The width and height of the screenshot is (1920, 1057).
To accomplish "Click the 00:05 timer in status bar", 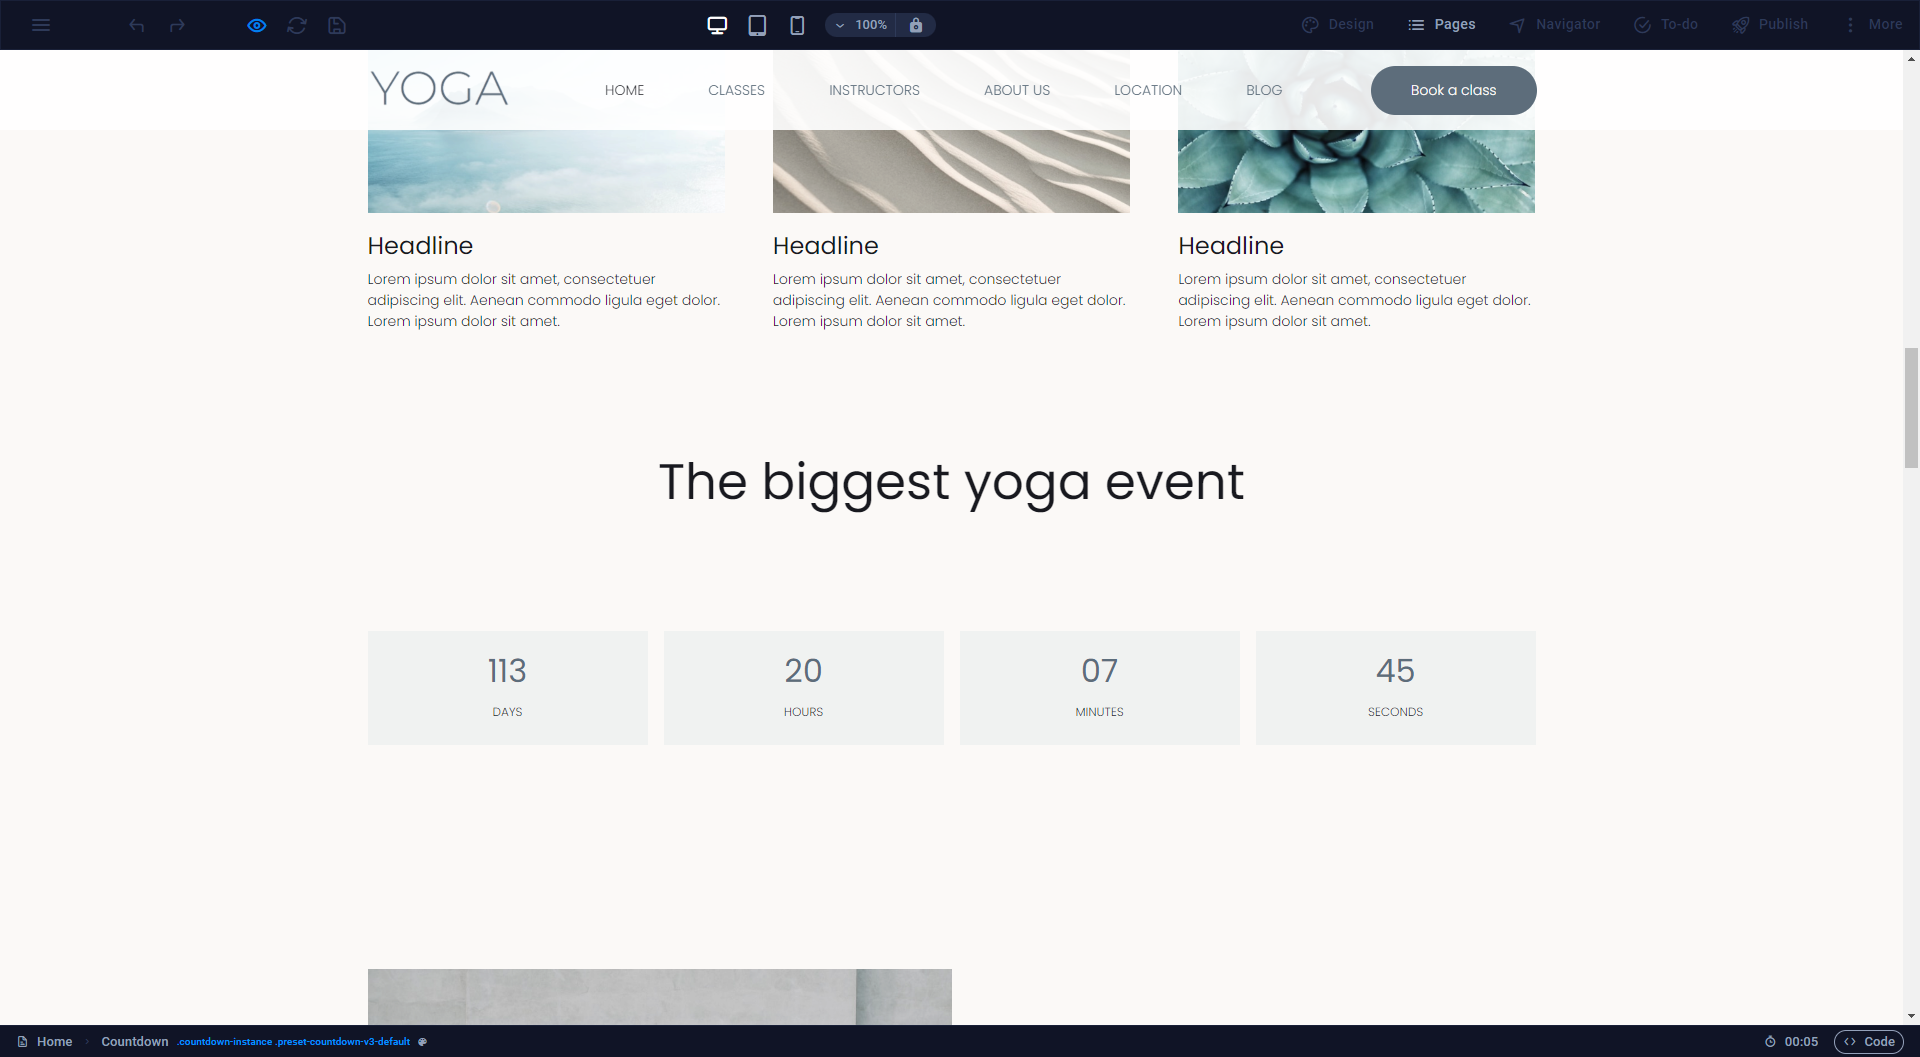I will tap(1791, 1041).
